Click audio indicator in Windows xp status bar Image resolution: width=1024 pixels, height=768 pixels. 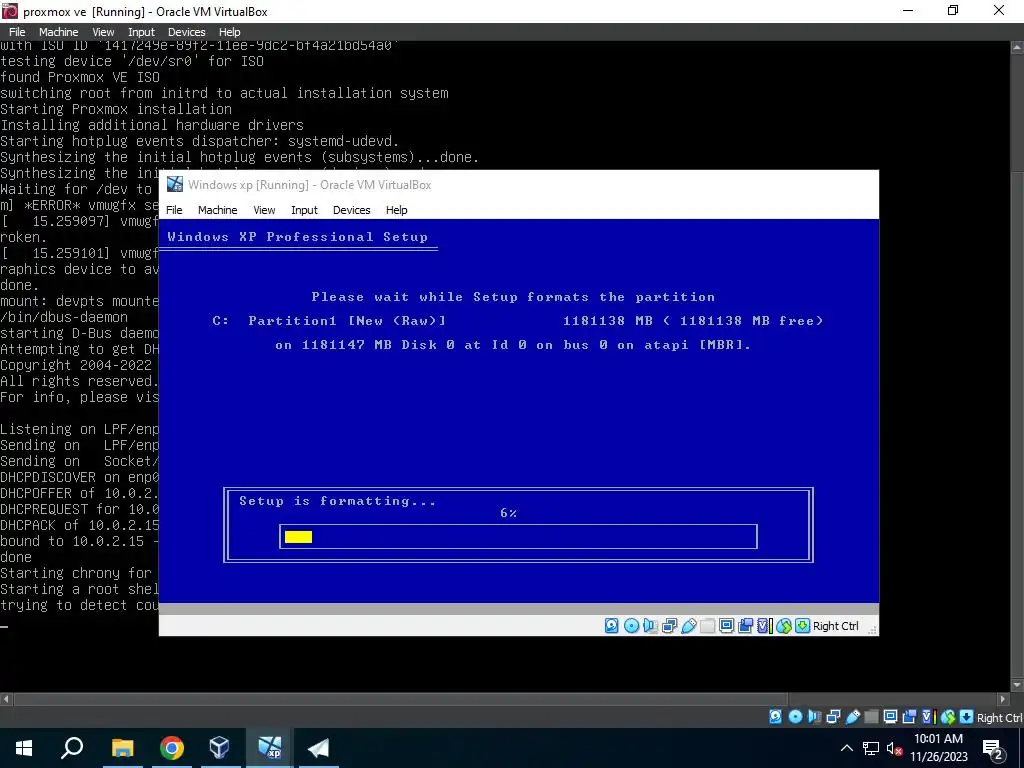click(650, 626)
